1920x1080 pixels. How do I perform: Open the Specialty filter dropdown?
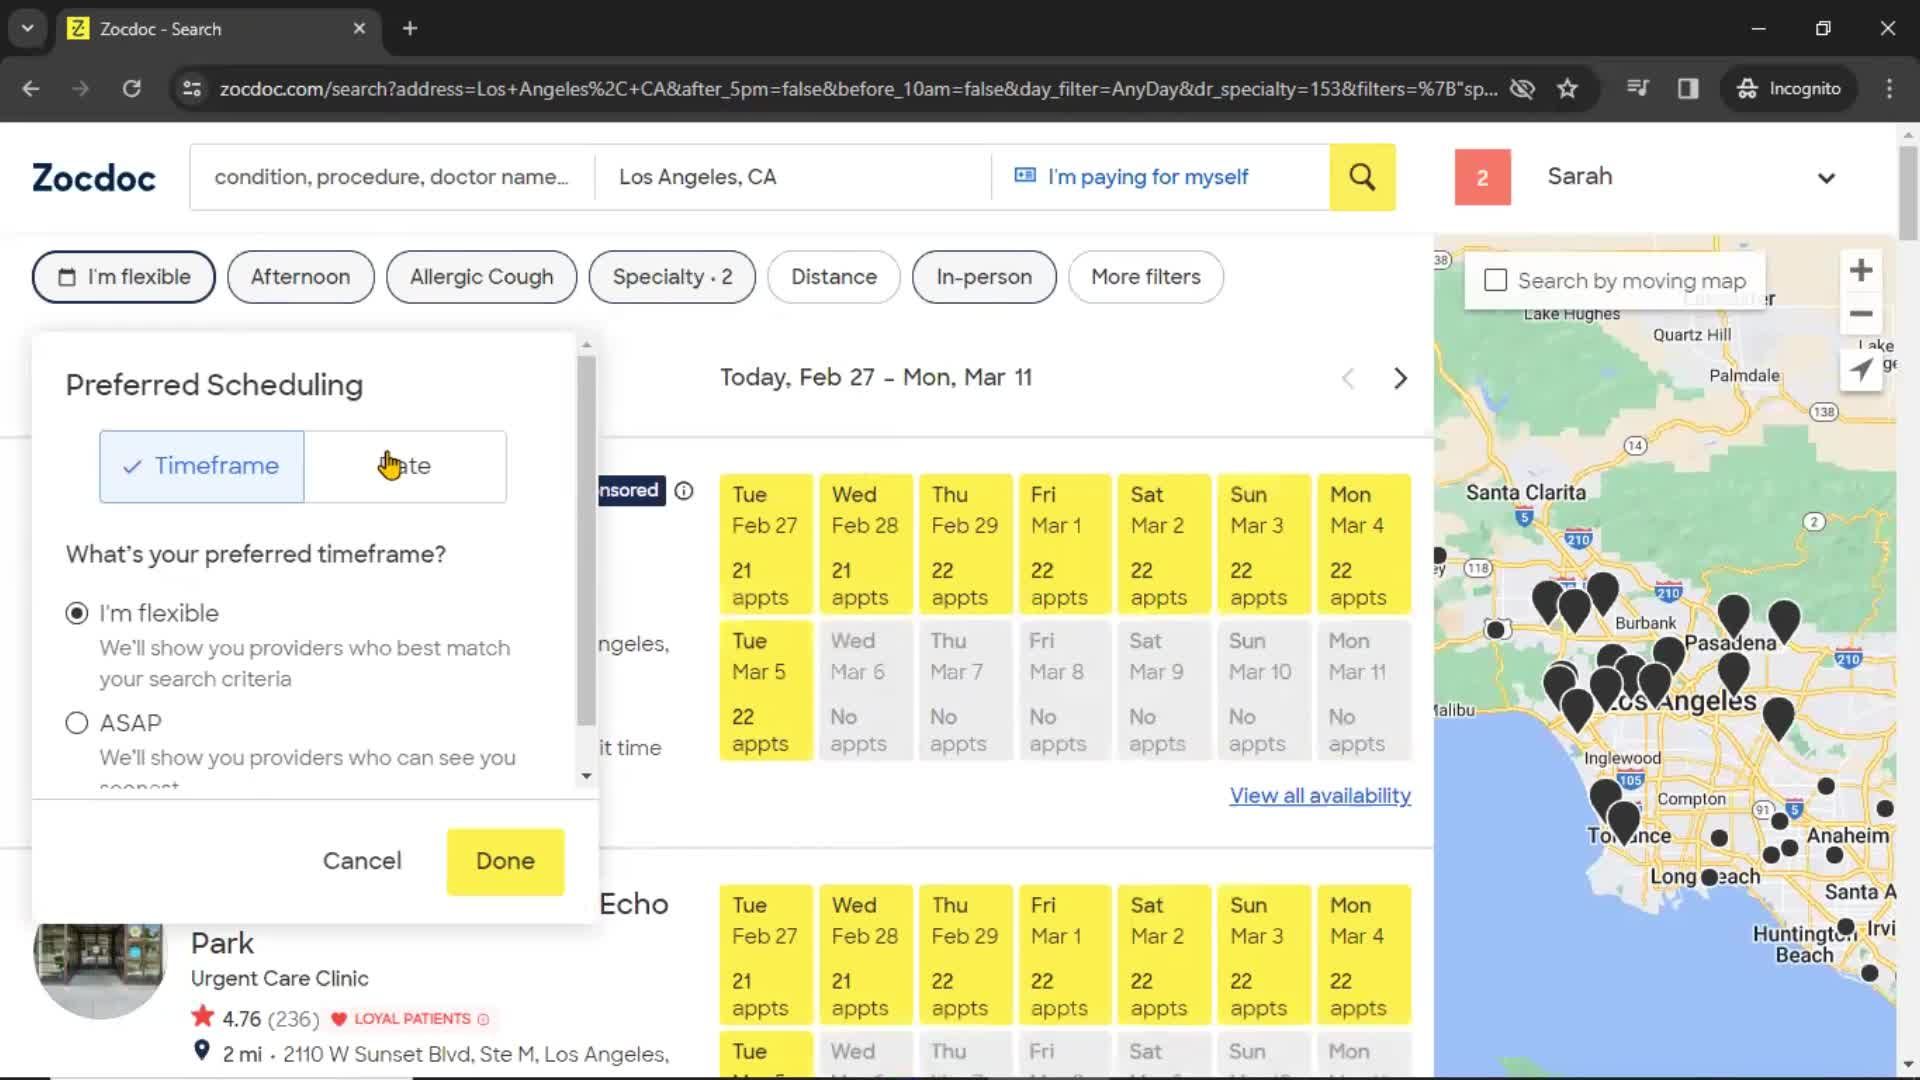click(x=672, y=277)
